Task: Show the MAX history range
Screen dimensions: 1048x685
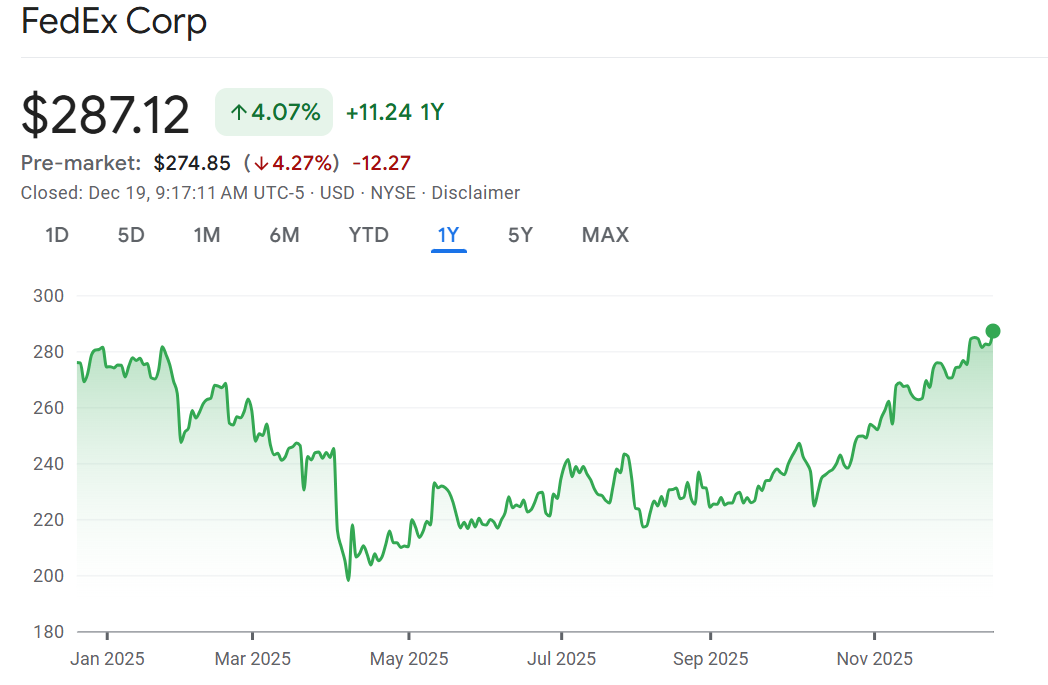Action: pos(605,235)
